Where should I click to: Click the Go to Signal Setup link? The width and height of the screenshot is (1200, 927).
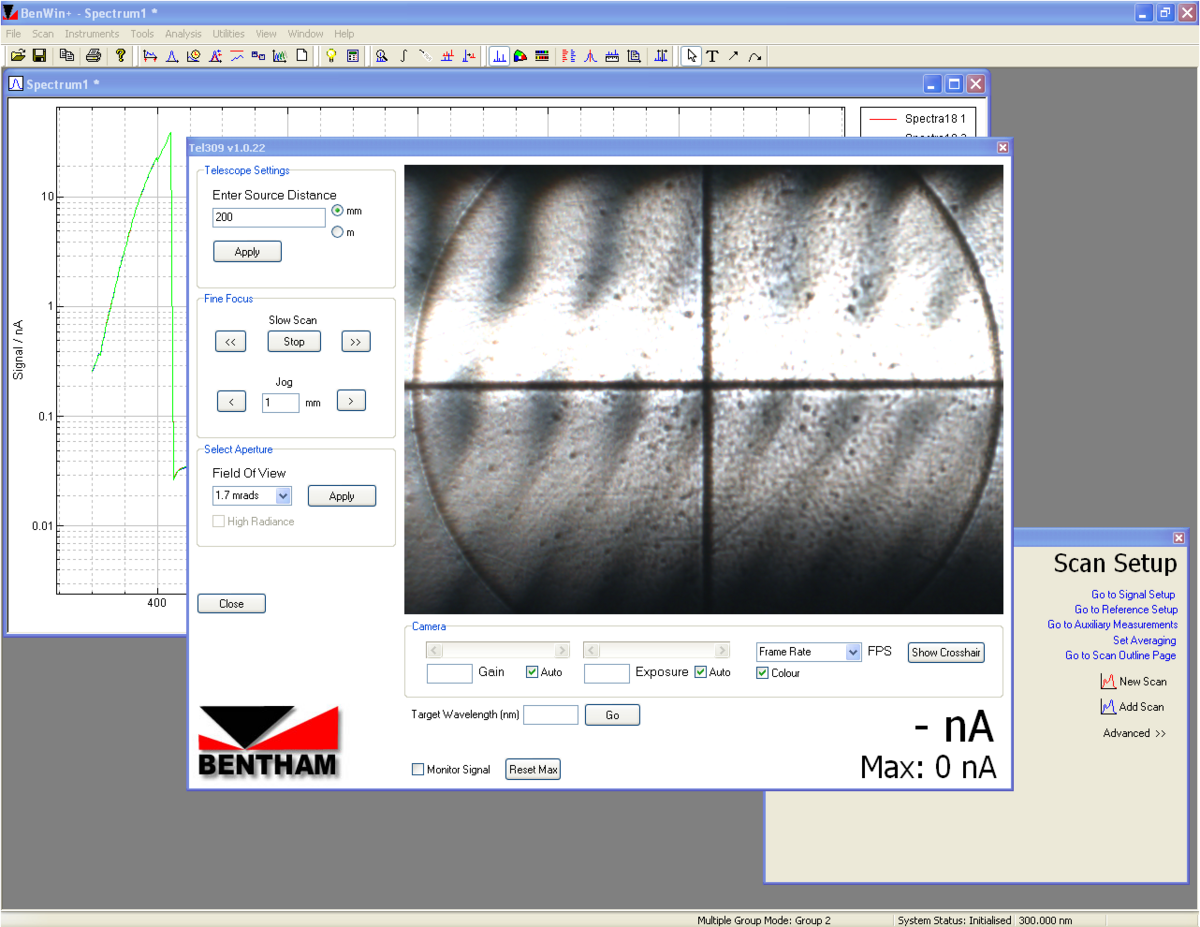coord(1132,594)
